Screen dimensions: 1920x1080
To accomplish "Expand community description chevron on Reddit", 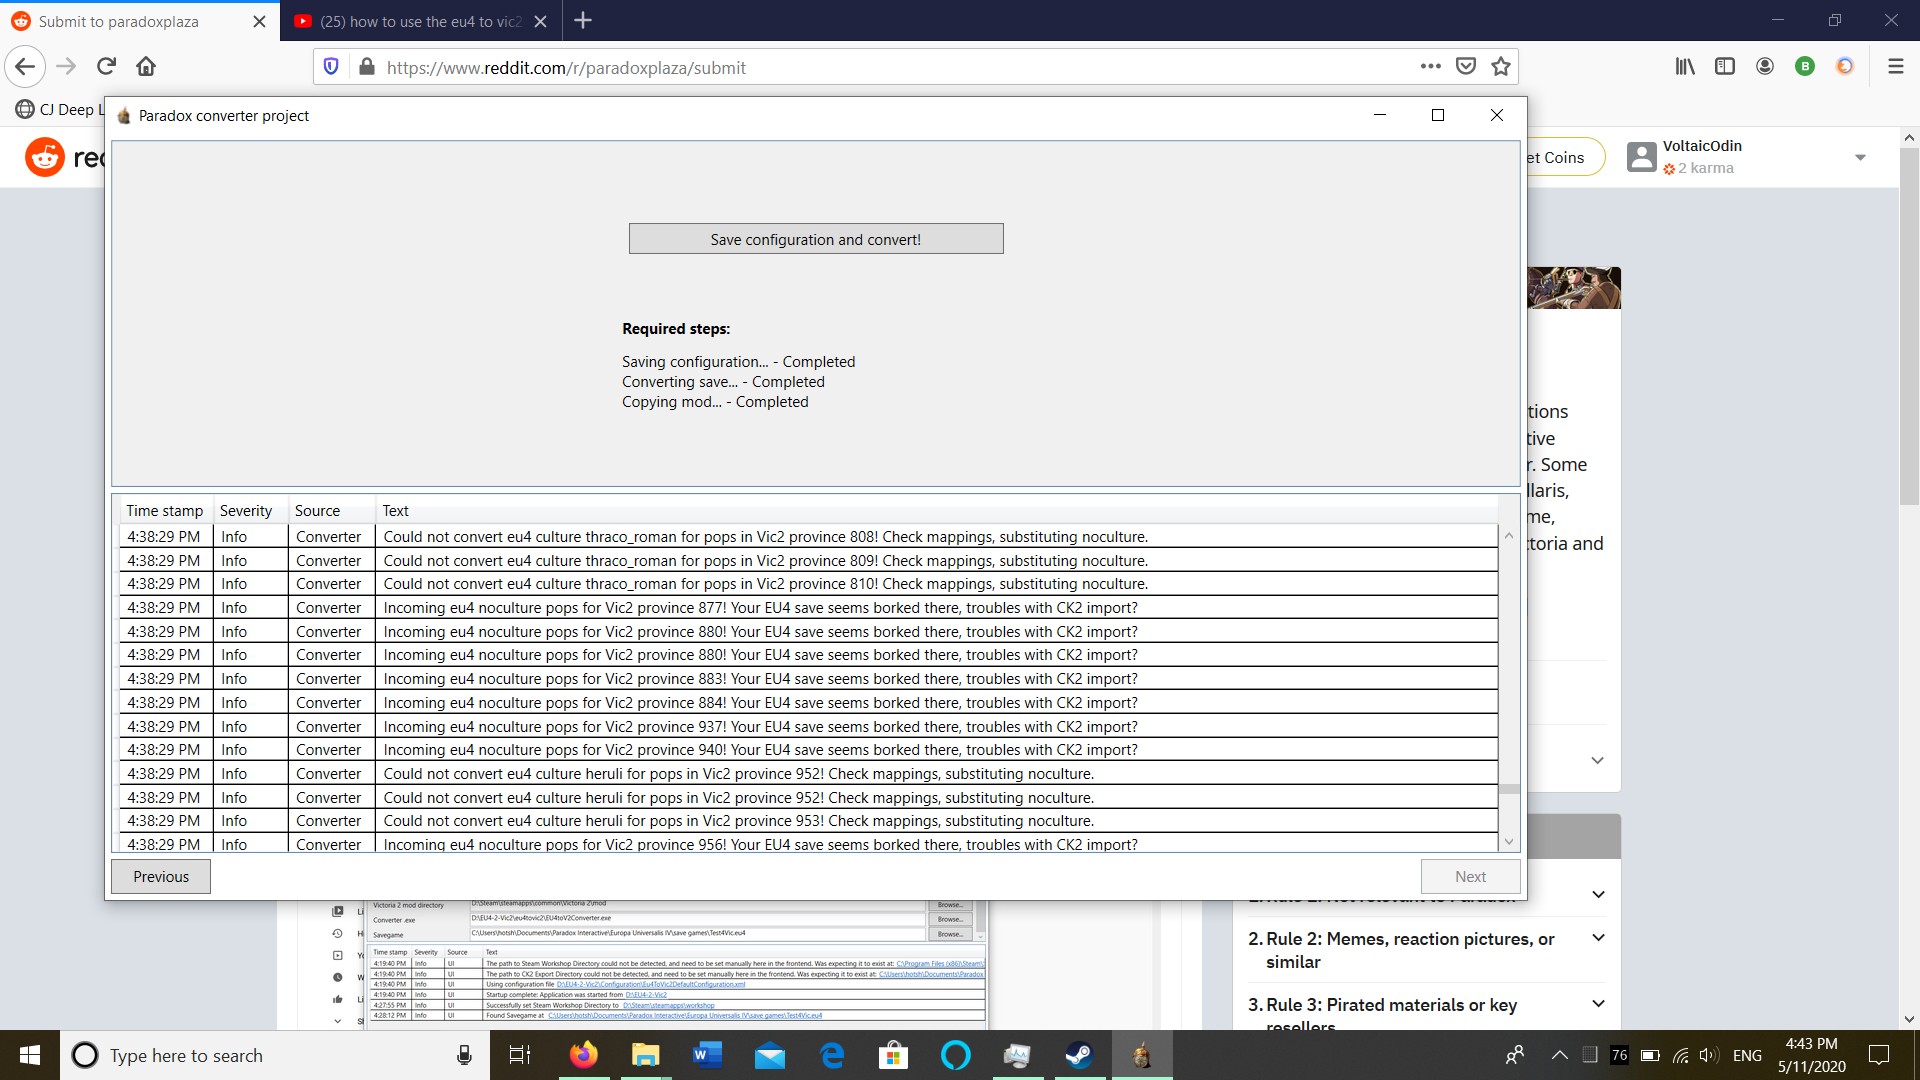I will (1598, 760).
